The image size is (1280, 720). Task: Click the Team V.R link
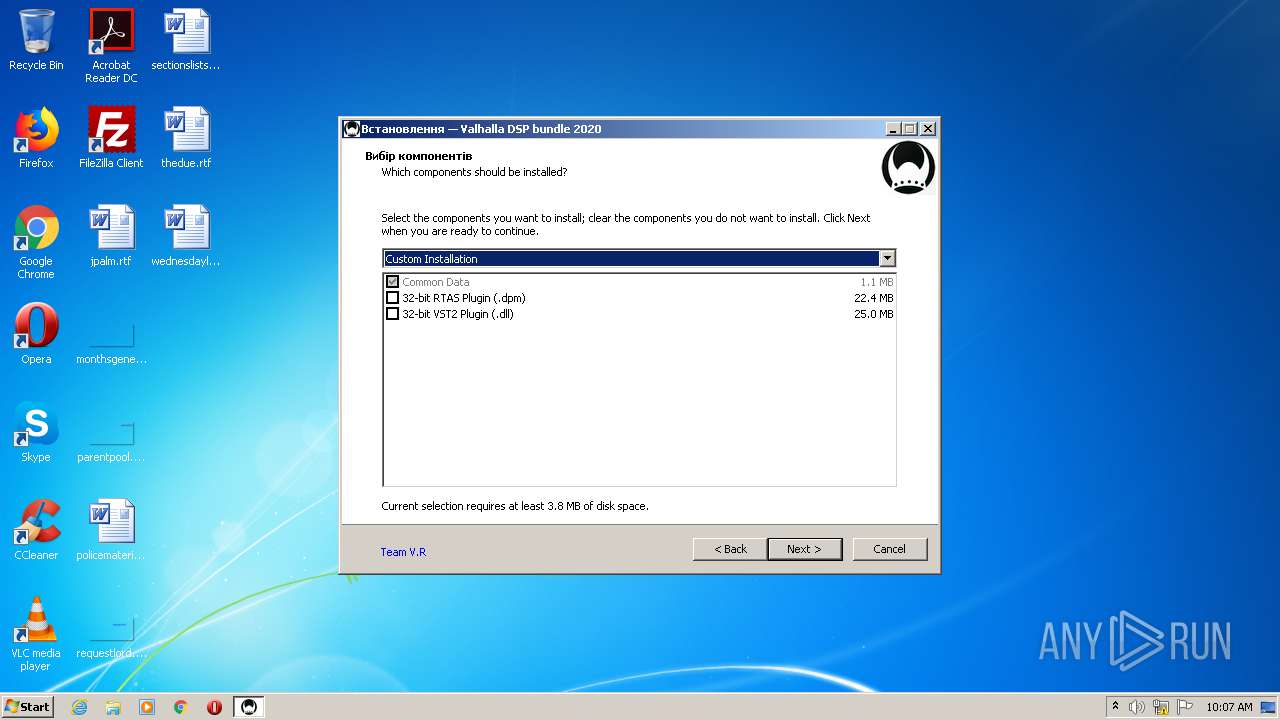click(403, 552)
